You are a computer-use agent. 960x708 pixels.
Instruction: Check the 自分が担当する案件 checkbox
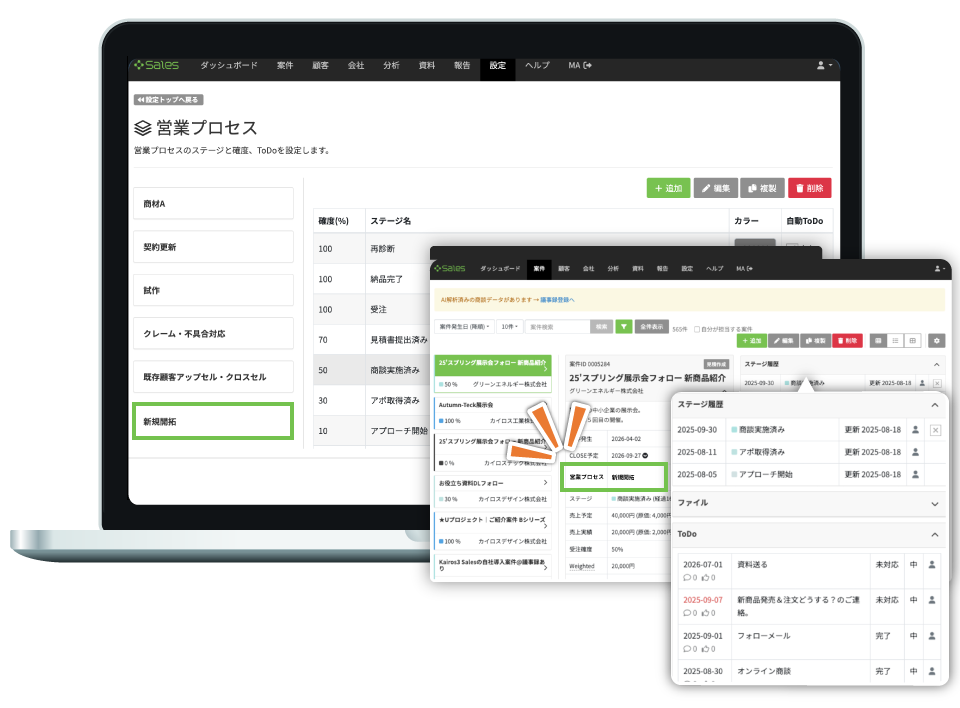(696, 328)
